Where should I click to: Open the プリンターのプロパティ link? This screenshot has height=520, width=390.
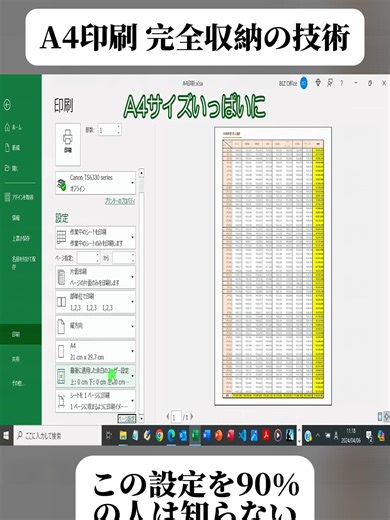[x=120, y=201]
